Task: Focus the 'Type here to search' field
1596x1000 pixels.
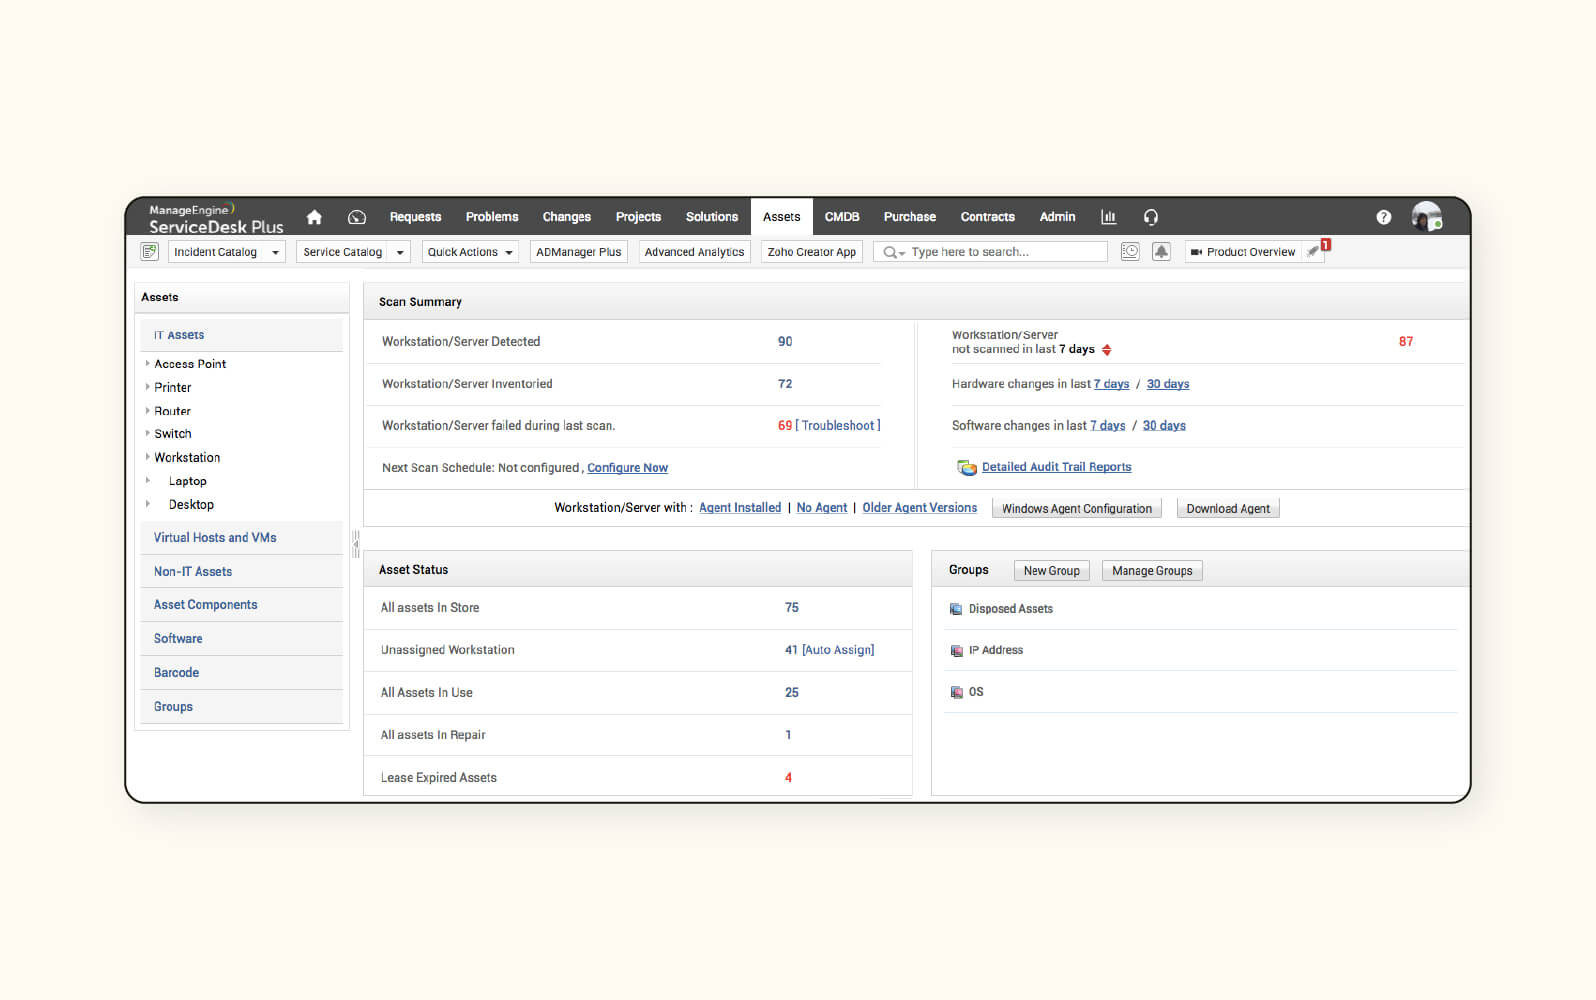Action: coord(990,252)
